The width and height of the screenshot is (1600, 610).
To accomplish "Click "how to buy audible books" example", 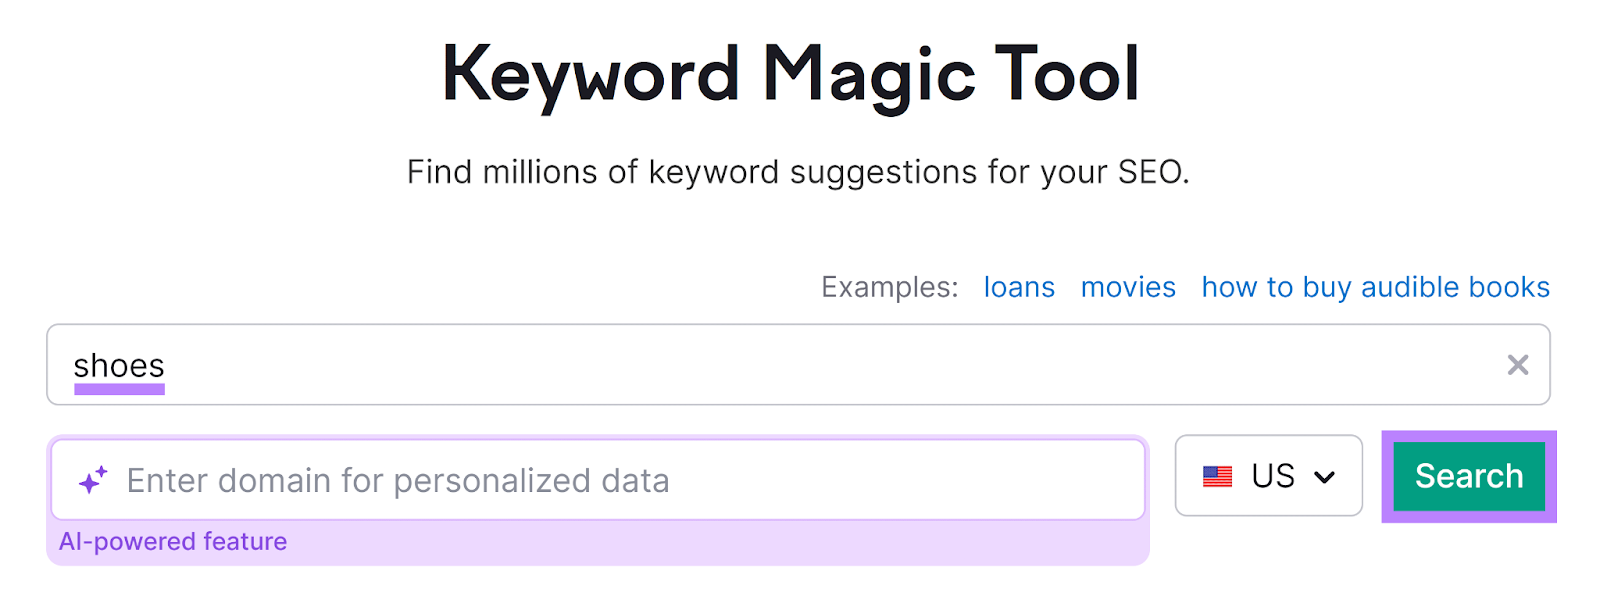I will pyautogui.click(x=1375, y=287).
